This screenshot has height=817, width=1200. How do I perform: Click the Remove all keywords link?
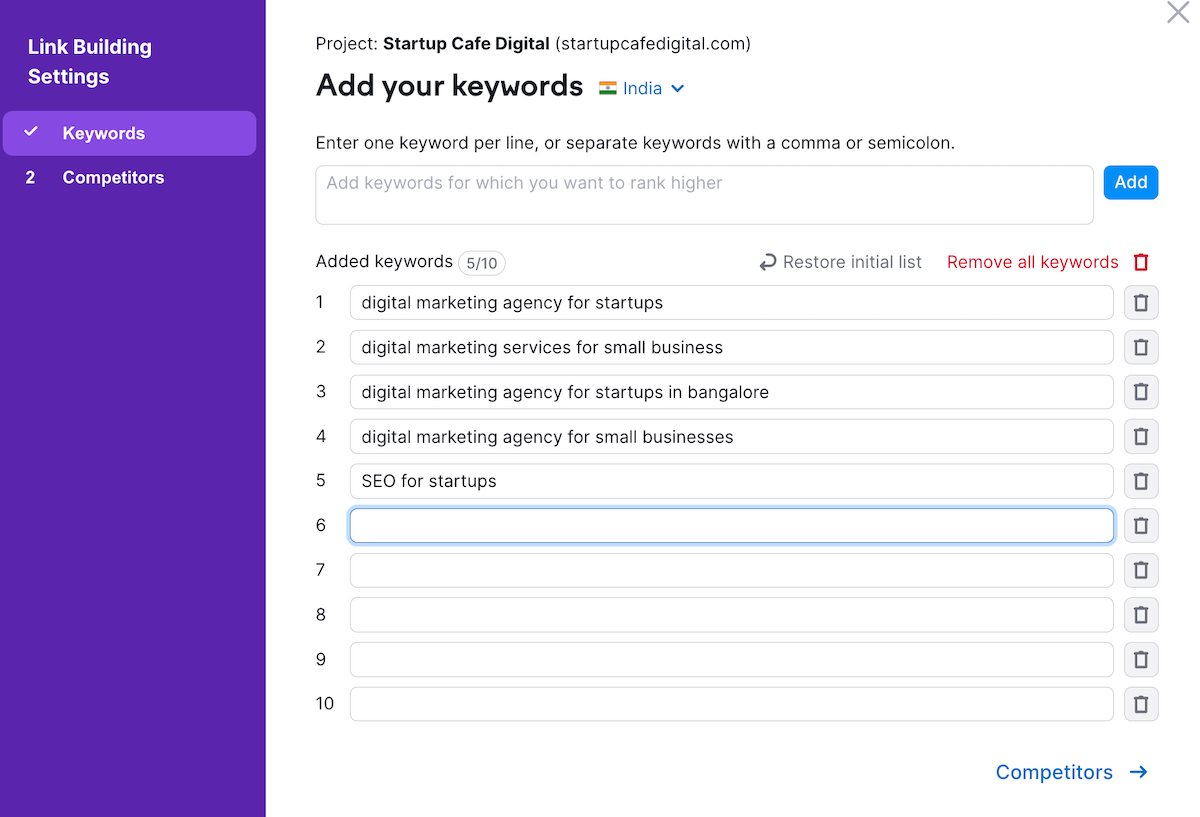pos(1032,262)
